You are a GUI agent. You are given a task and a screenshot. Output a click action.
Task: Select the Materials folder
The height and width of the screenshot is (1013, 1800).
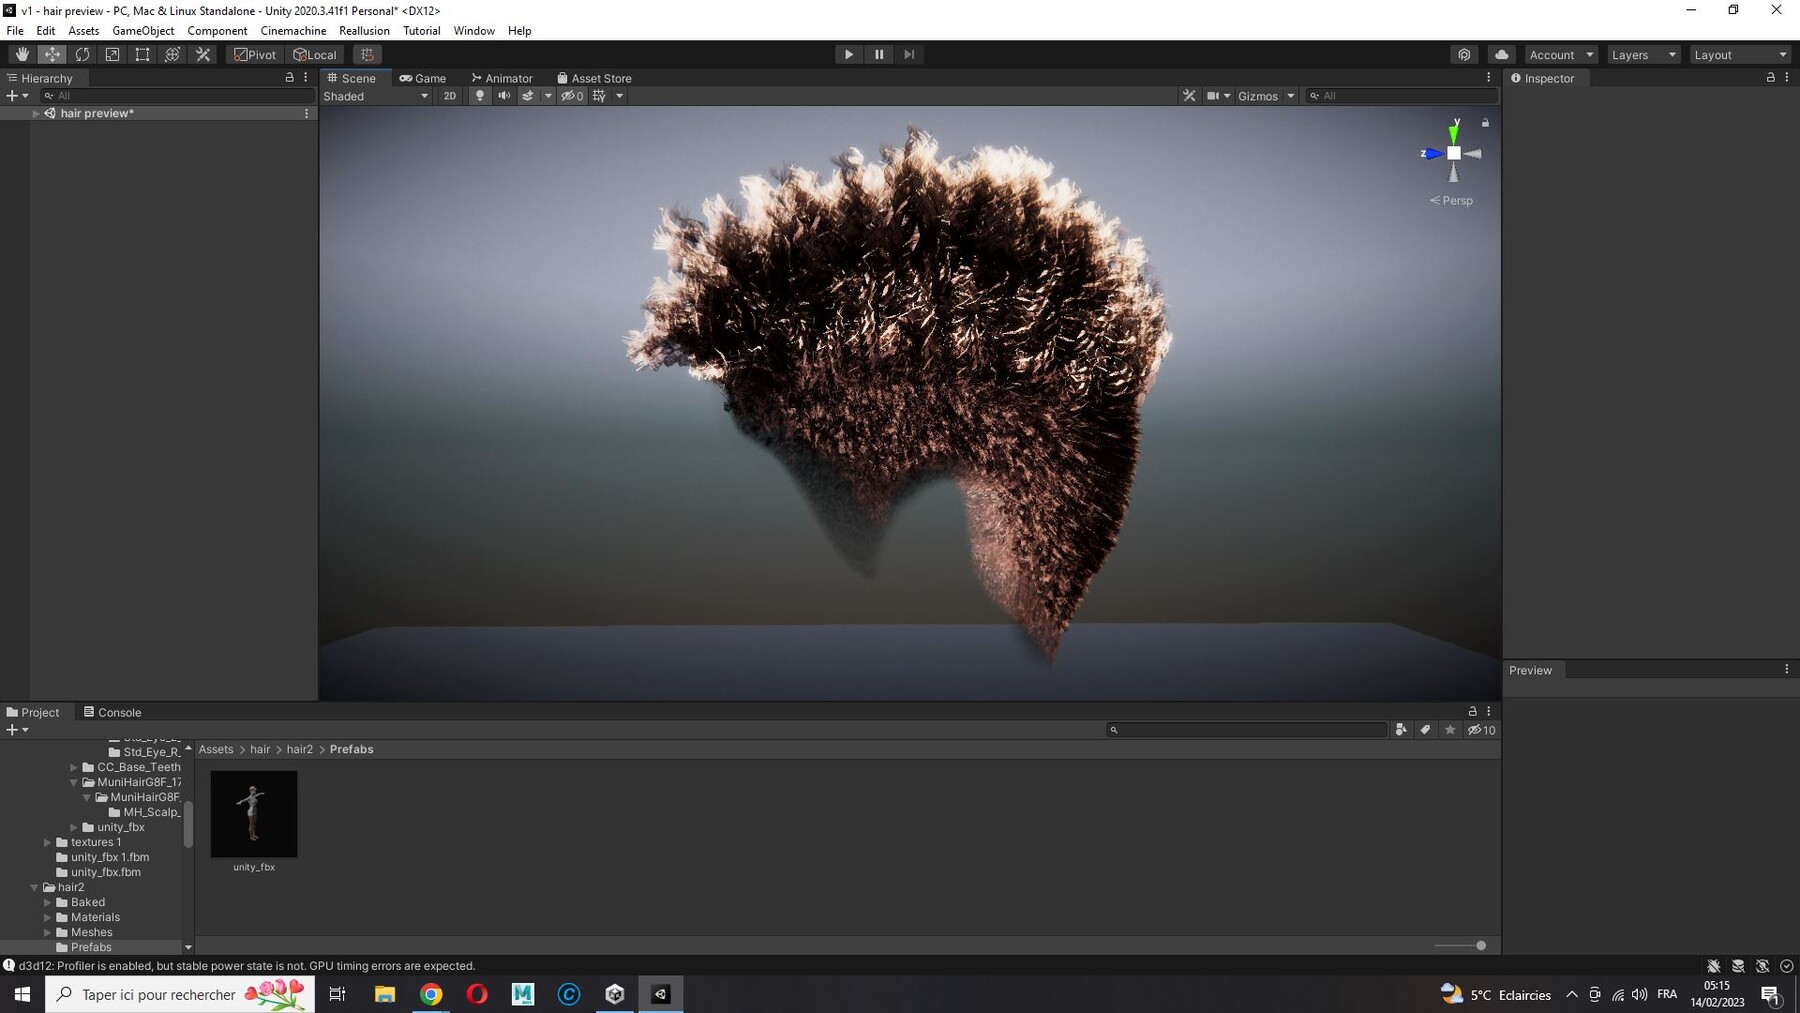tap(95, 917)
